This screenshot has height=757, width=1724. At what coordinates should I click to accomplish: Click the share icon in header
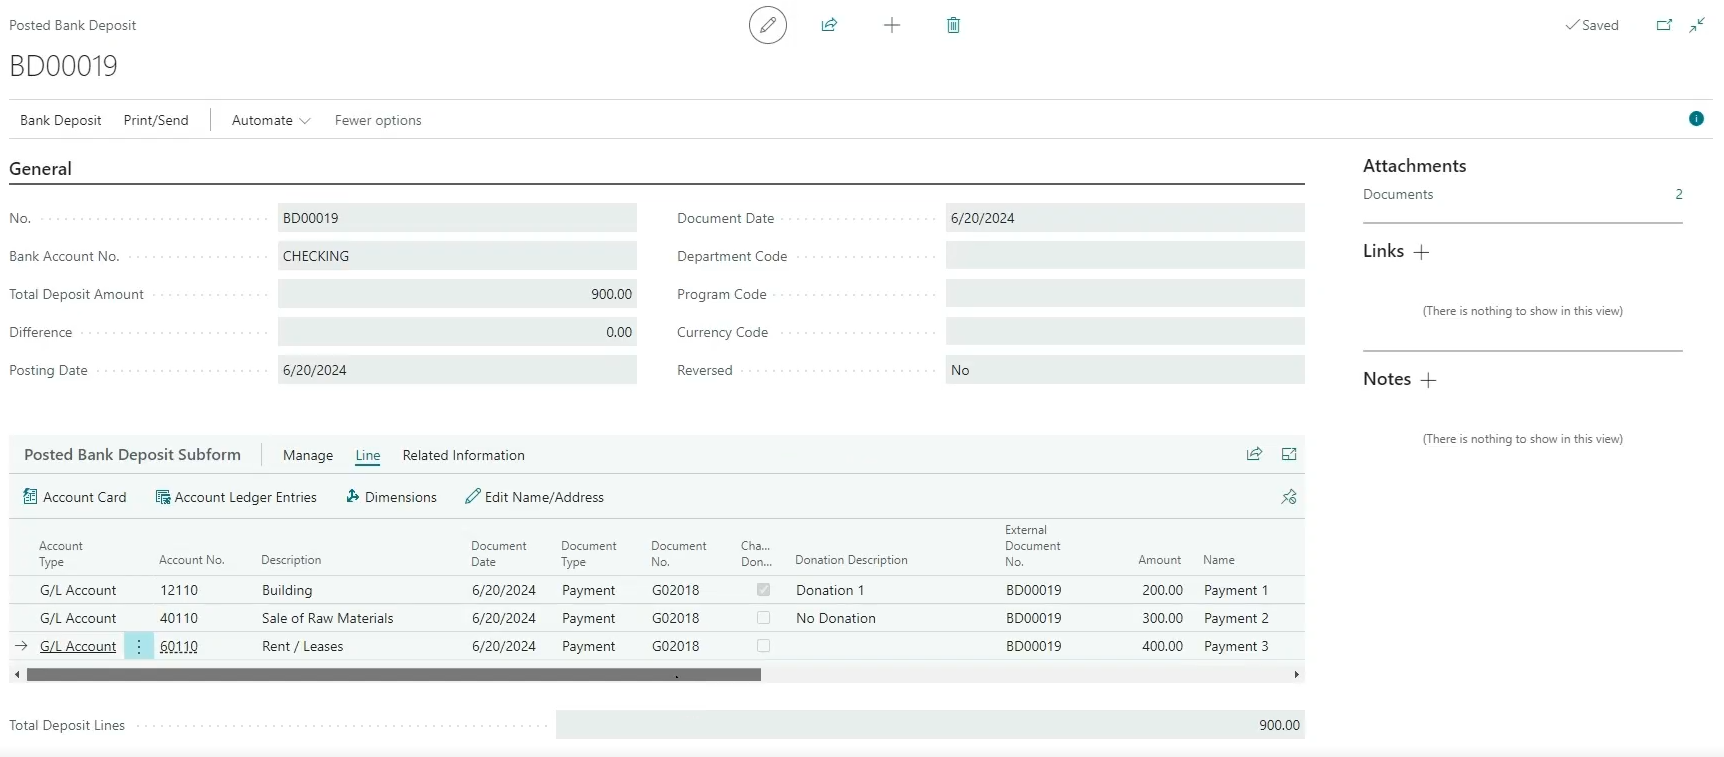[x=829, y=25]
